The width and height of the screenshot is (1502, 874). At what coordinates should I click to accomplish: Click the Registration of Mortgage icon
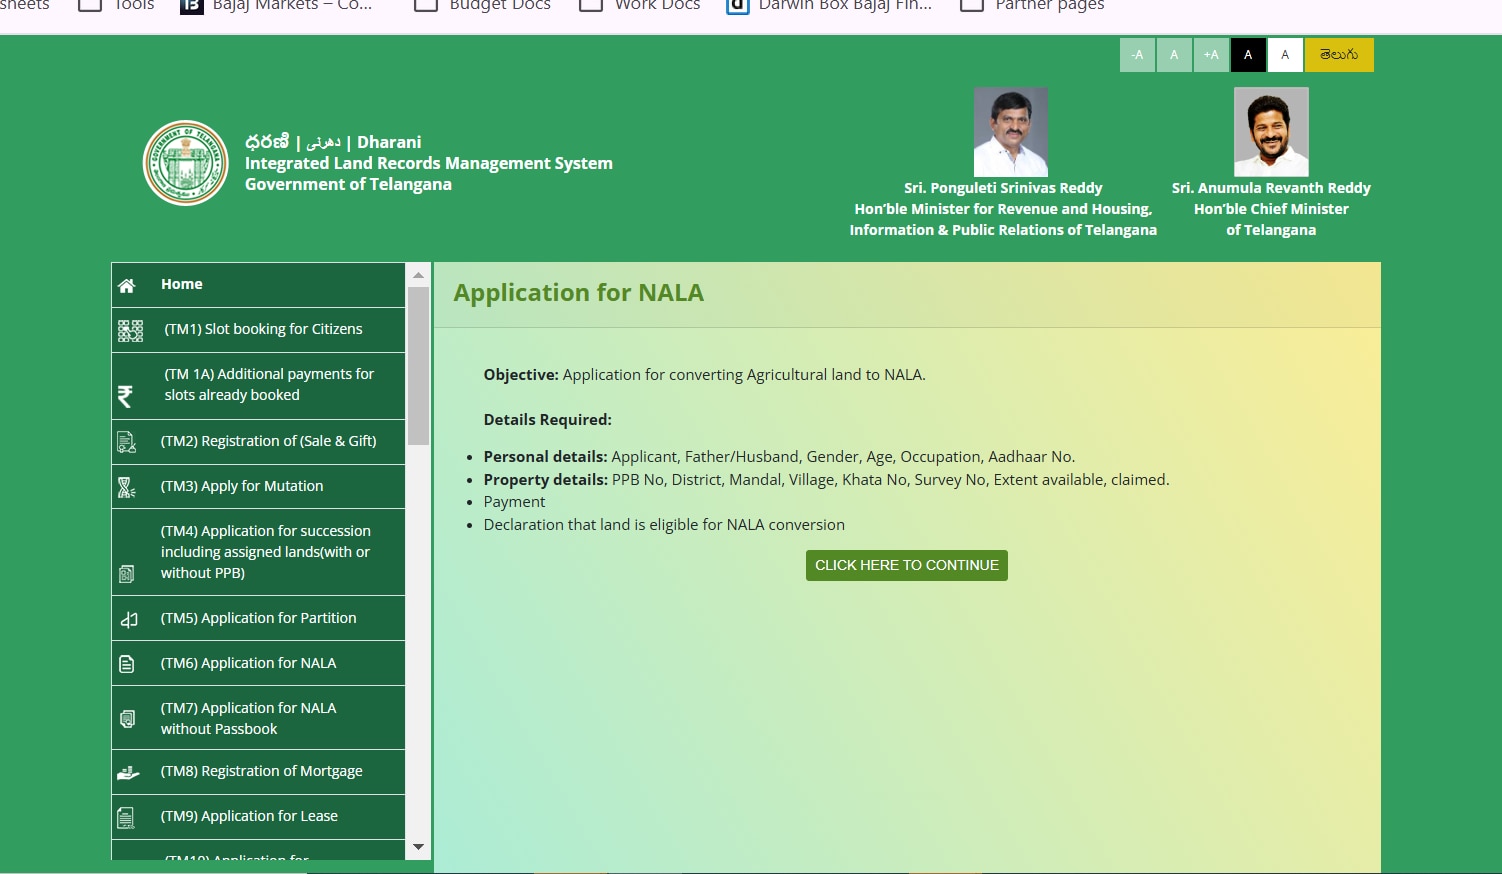pyautogui.click(x=128, y=773)
